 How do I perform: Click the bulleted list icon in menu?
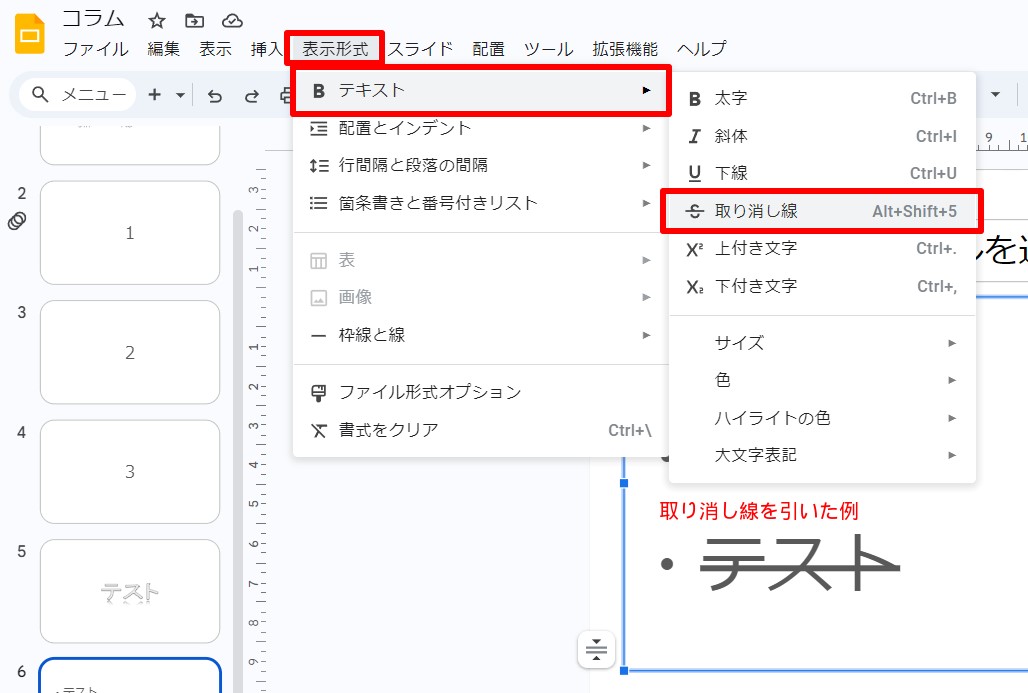319,203
